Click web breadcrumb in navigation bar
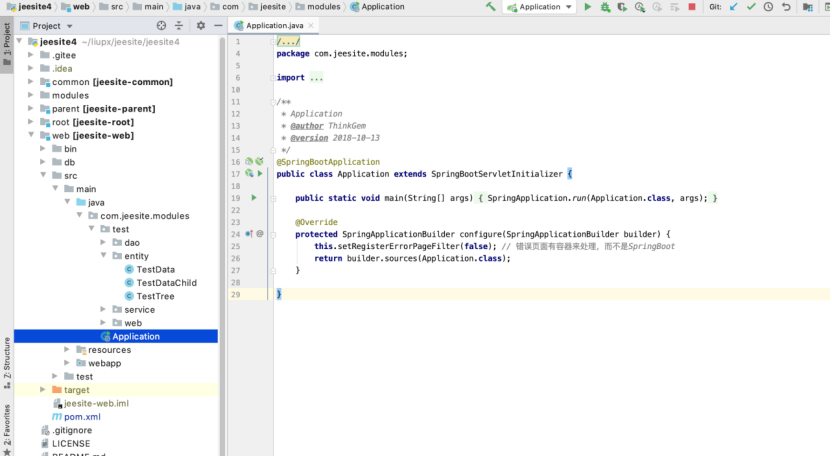This screenshot has height=458, width=832. pyautogui.click(x=75, y=7)
